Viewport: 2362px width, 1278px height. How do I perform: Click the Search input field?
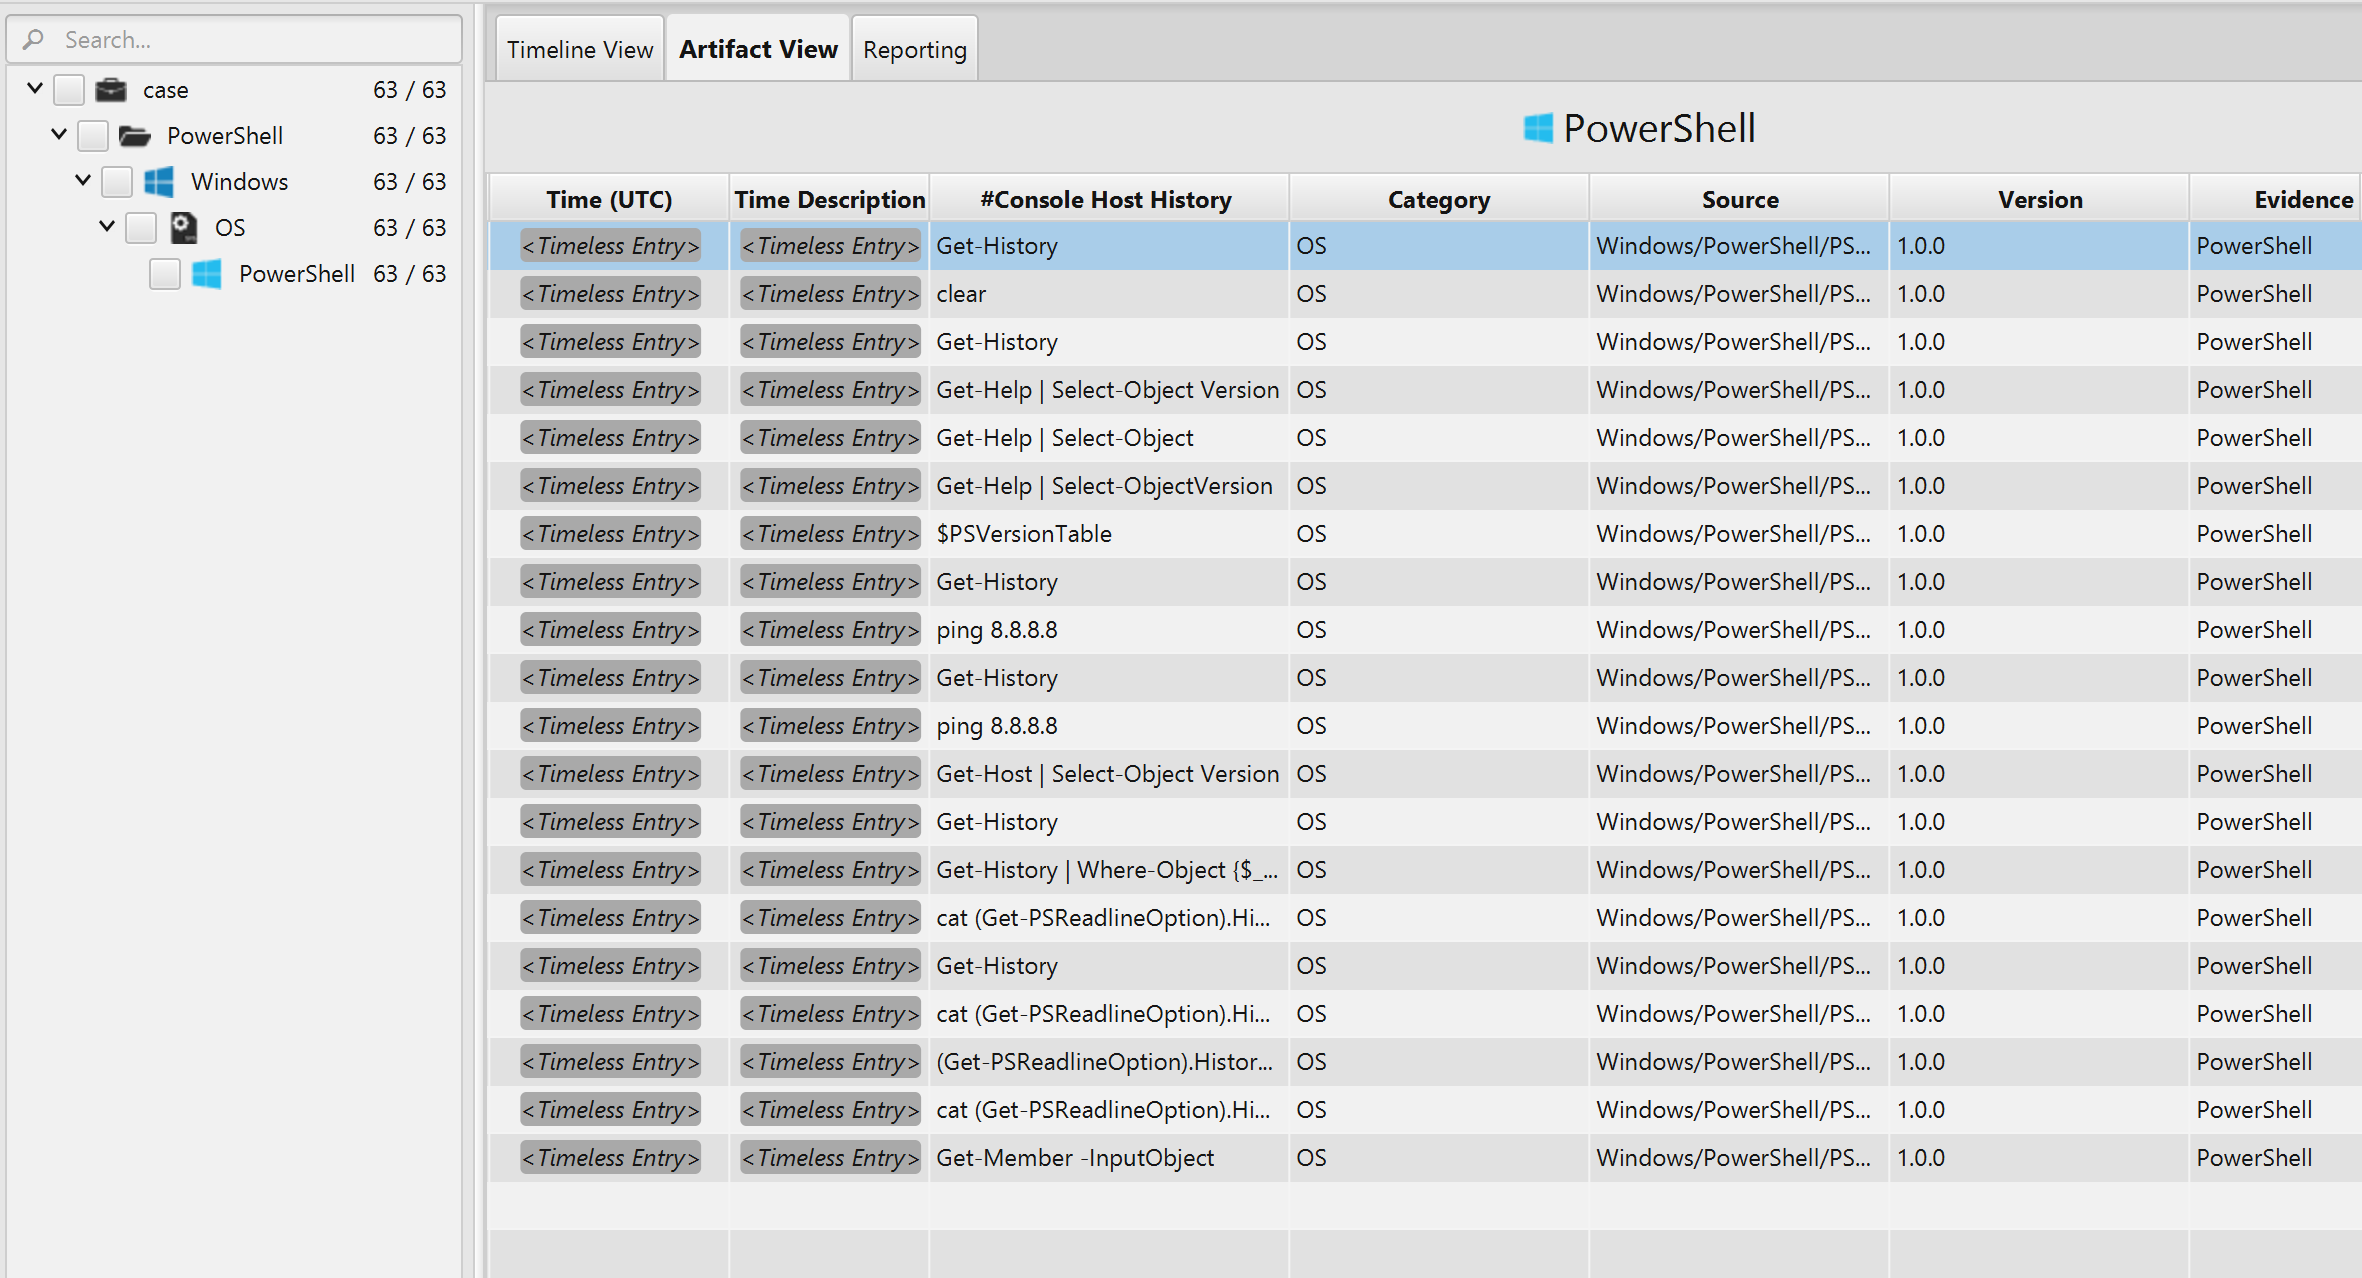[x=235, y=39]
